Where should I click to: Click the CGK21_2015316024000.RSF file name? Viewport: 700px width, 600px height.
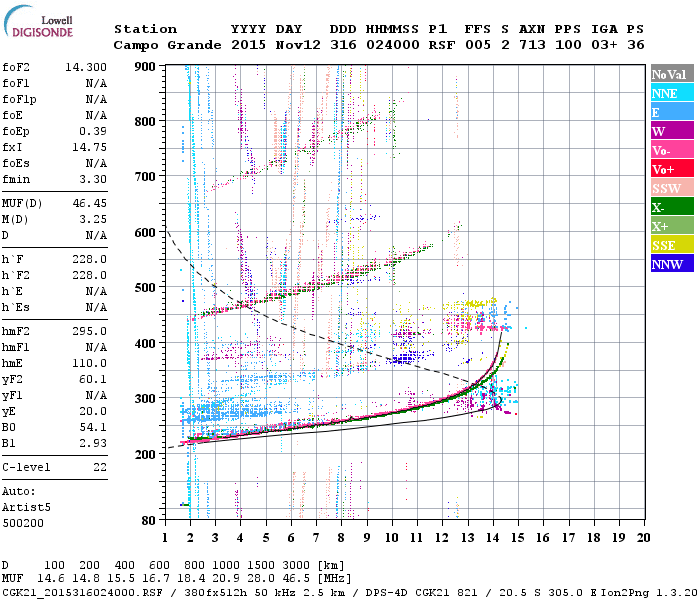[83, 593]
